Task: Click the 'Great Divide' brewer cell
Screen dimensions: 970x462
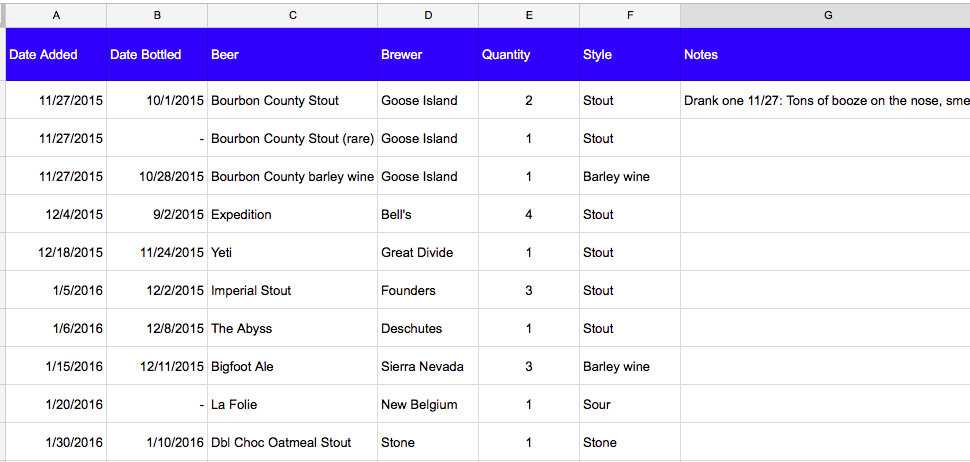Action: (427, 253)
